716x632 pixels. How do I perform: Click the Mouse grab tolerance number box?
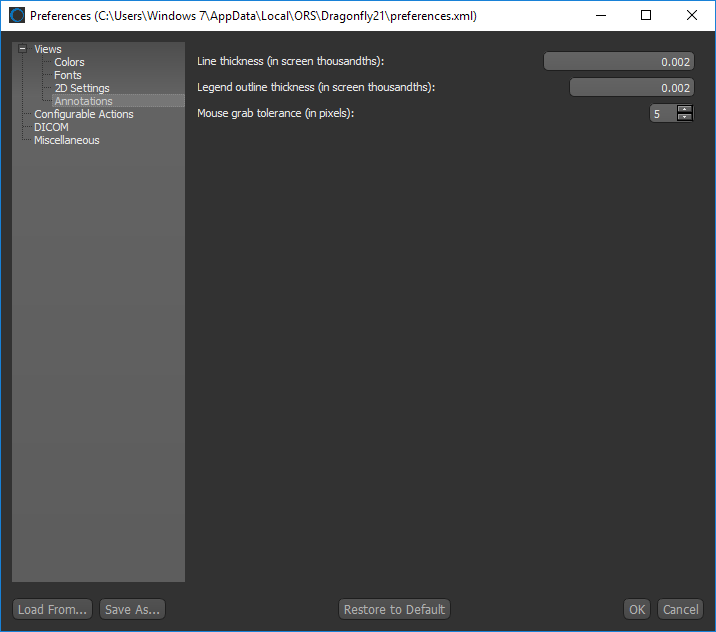[662, 113]
